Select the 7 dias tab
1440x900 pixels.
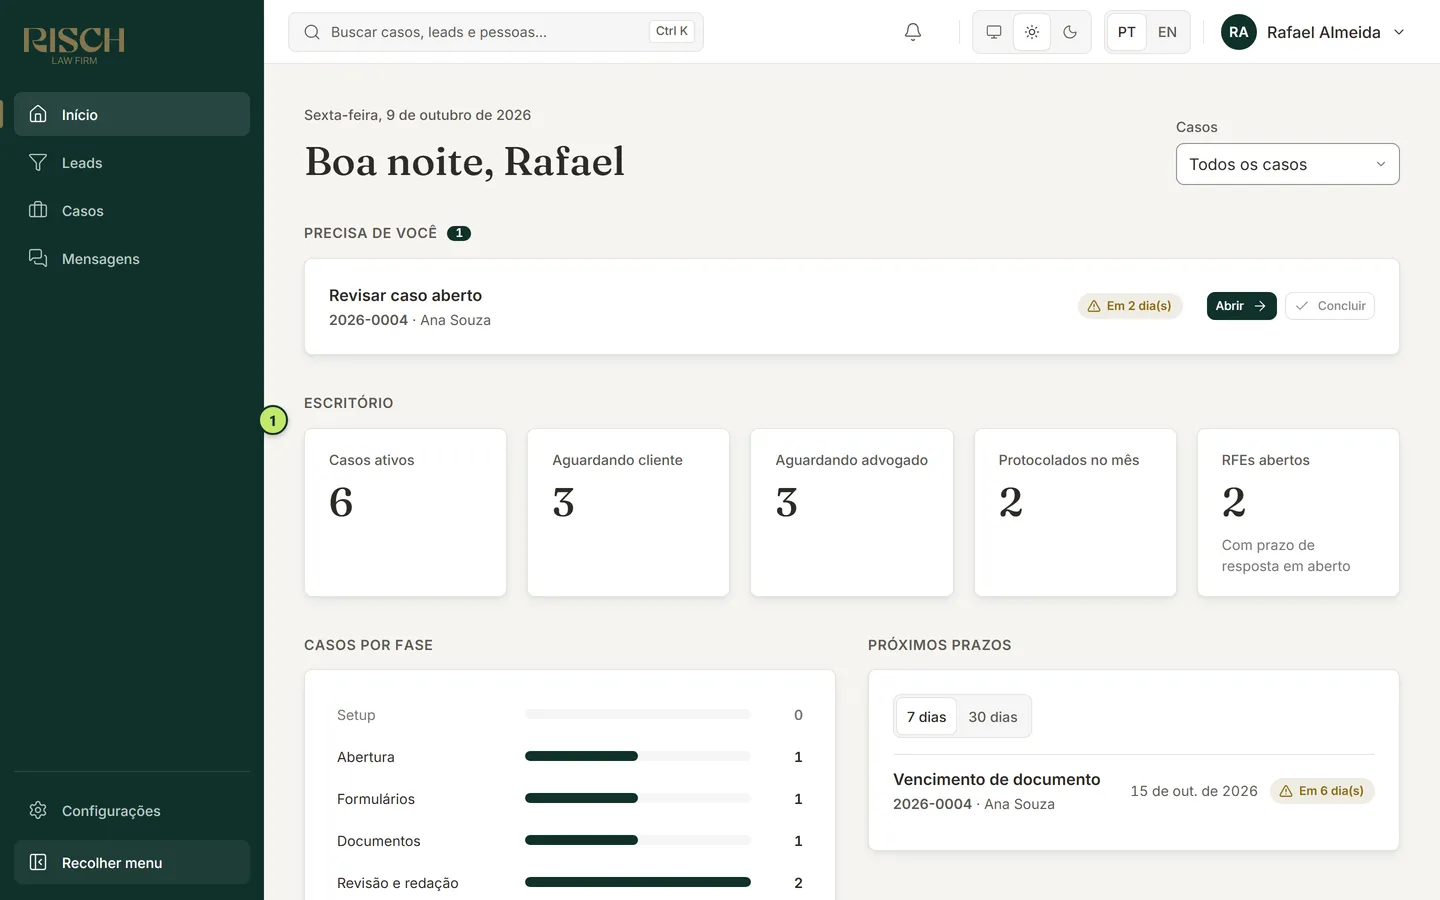tap(926, 717)
